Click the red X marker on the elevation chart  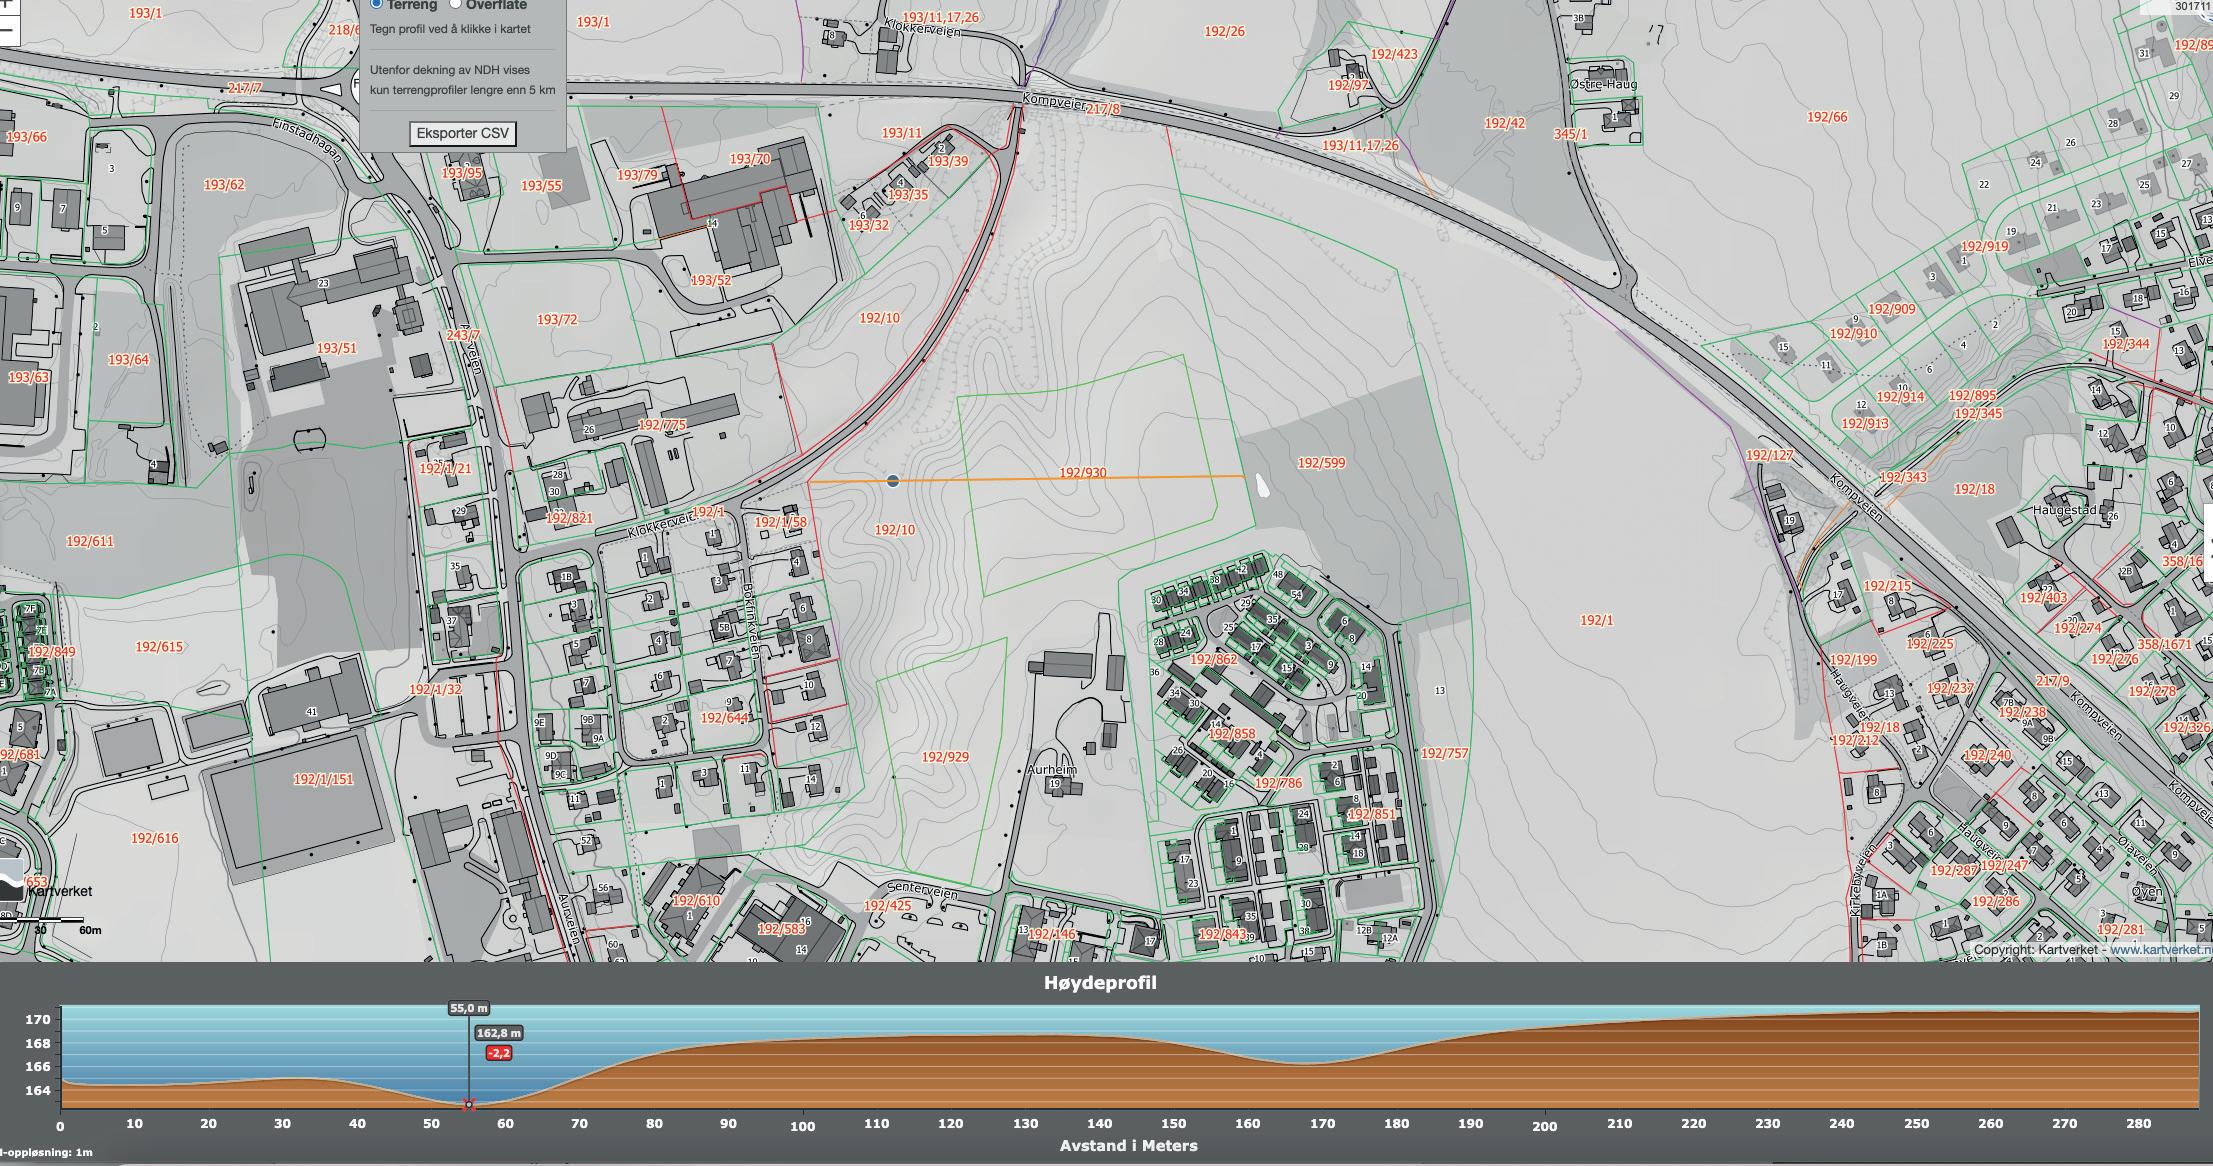468,1105
